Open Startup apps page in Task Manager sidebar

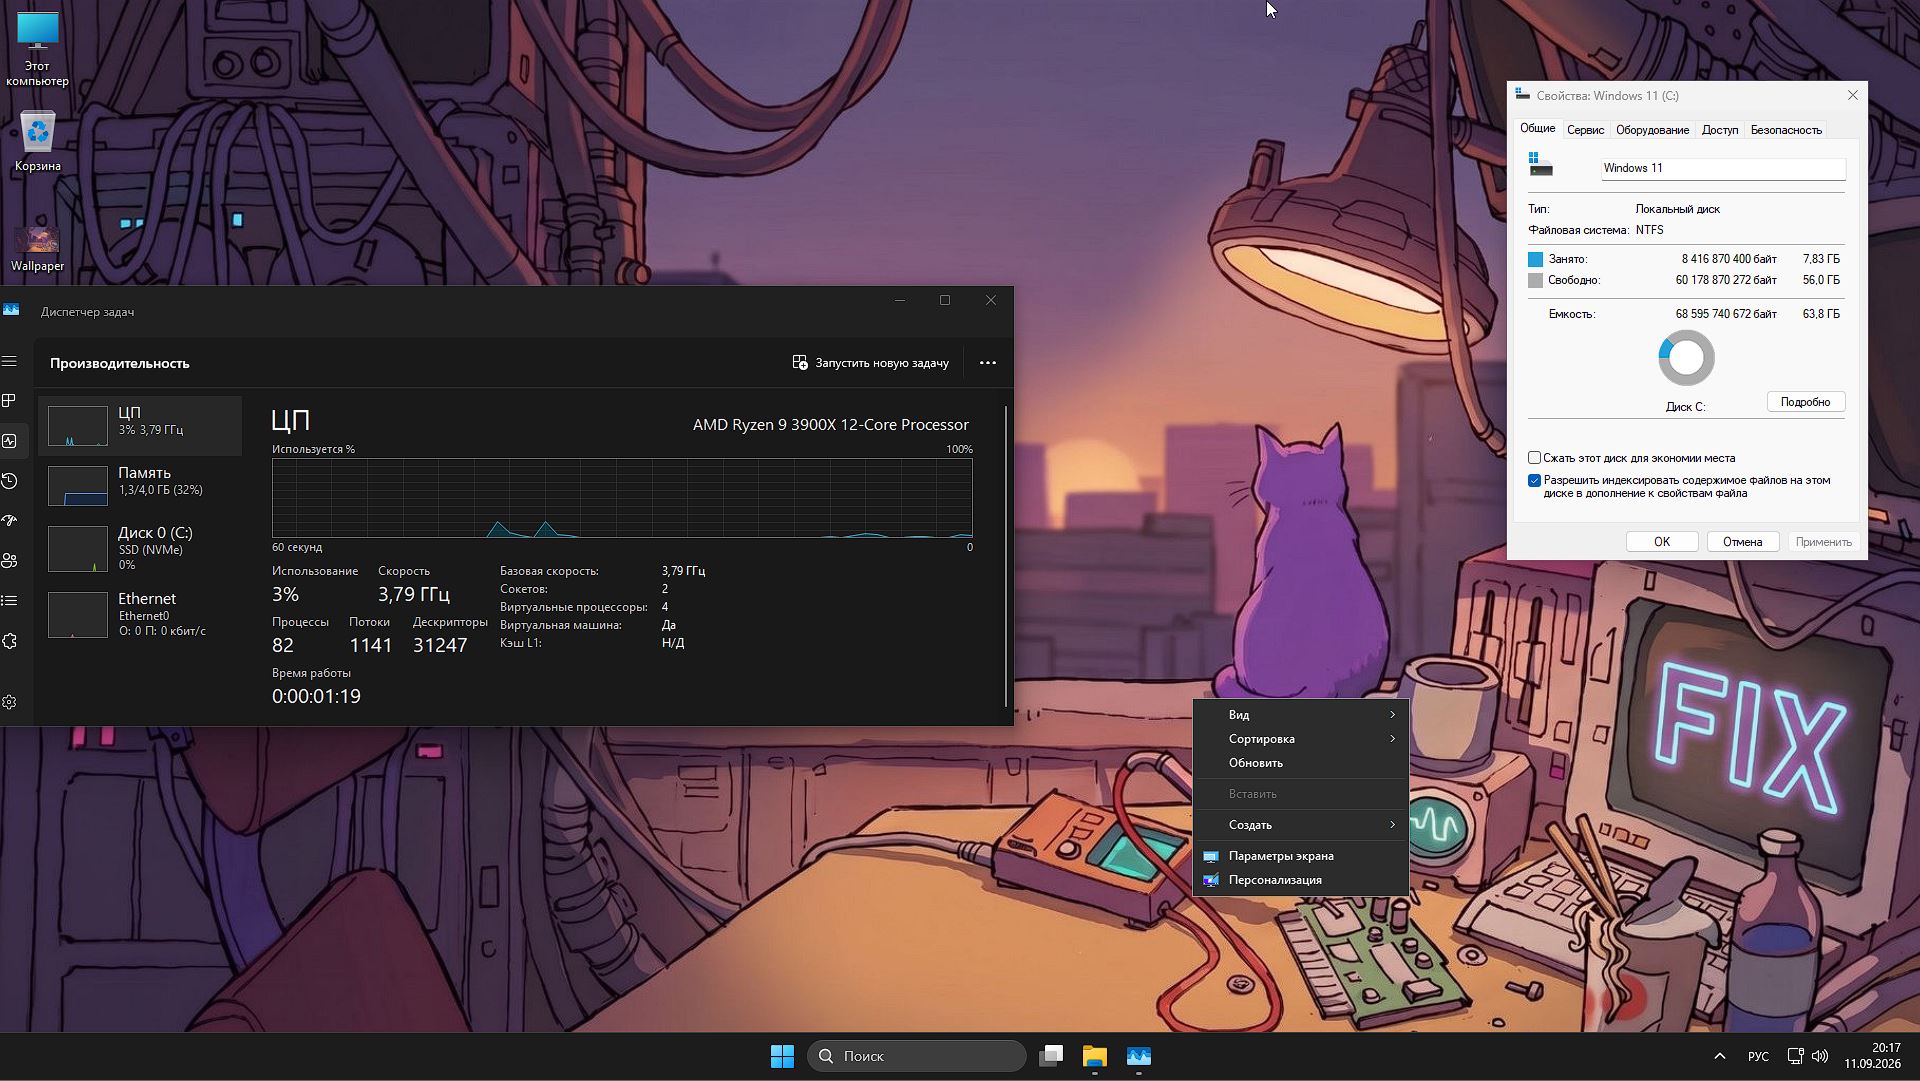(x=10, y=521)
